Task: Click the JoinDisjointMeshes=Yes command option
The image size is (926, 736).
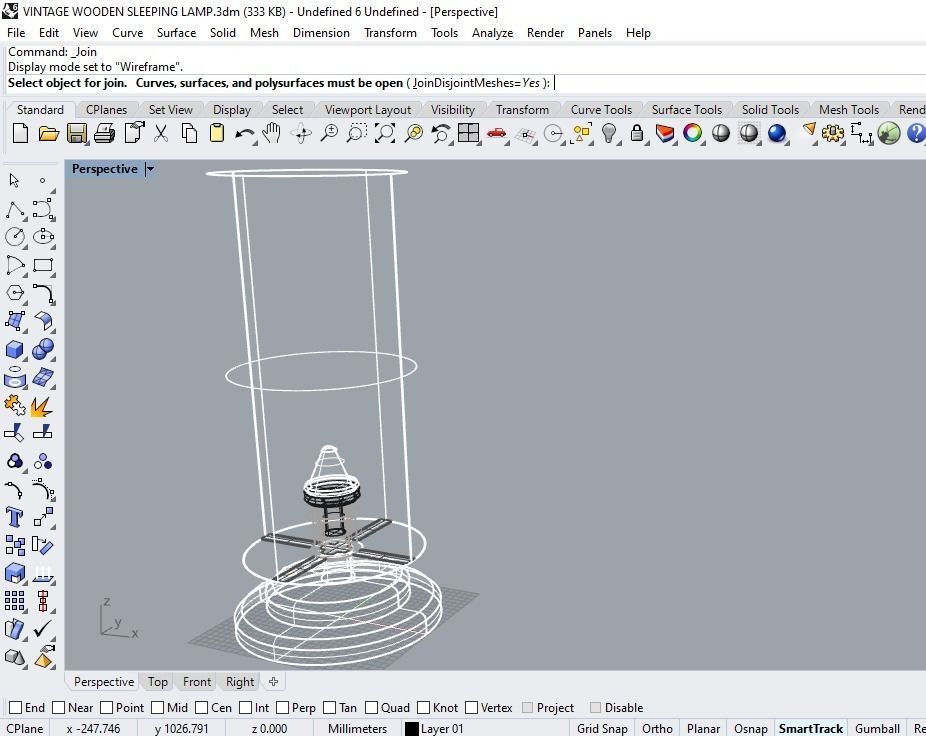Action: [477, 83]
